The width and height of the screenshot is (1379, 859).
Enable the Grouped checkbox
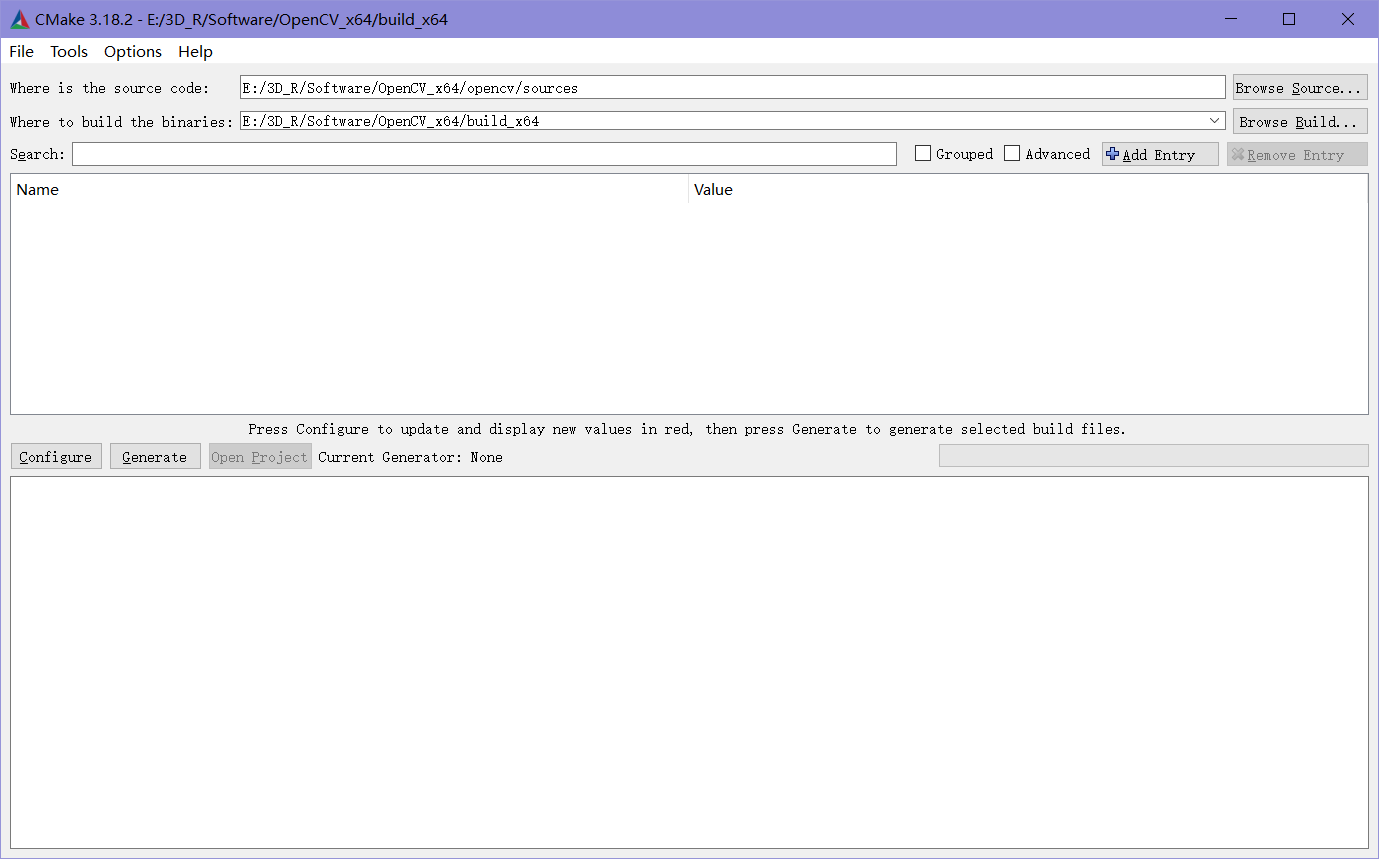923,154
